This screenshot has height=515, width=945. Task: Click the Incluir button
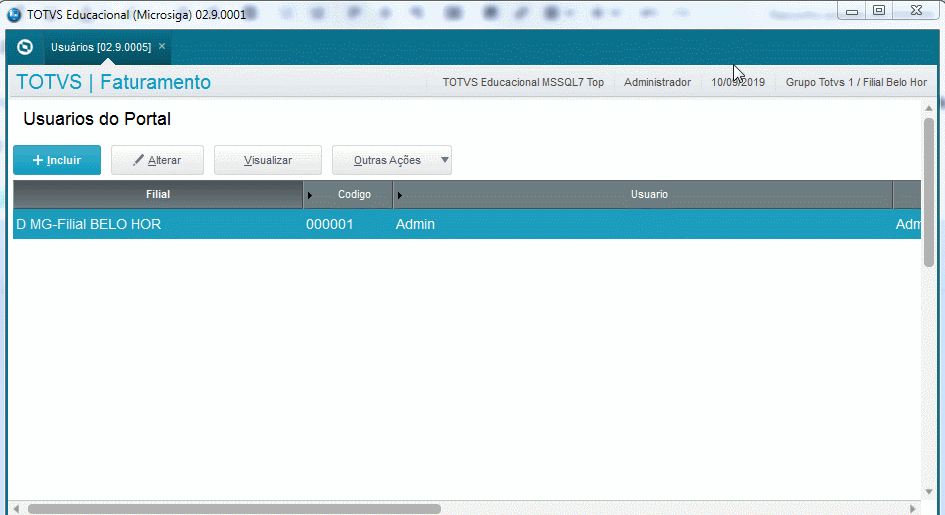click(x=57, y=160)
